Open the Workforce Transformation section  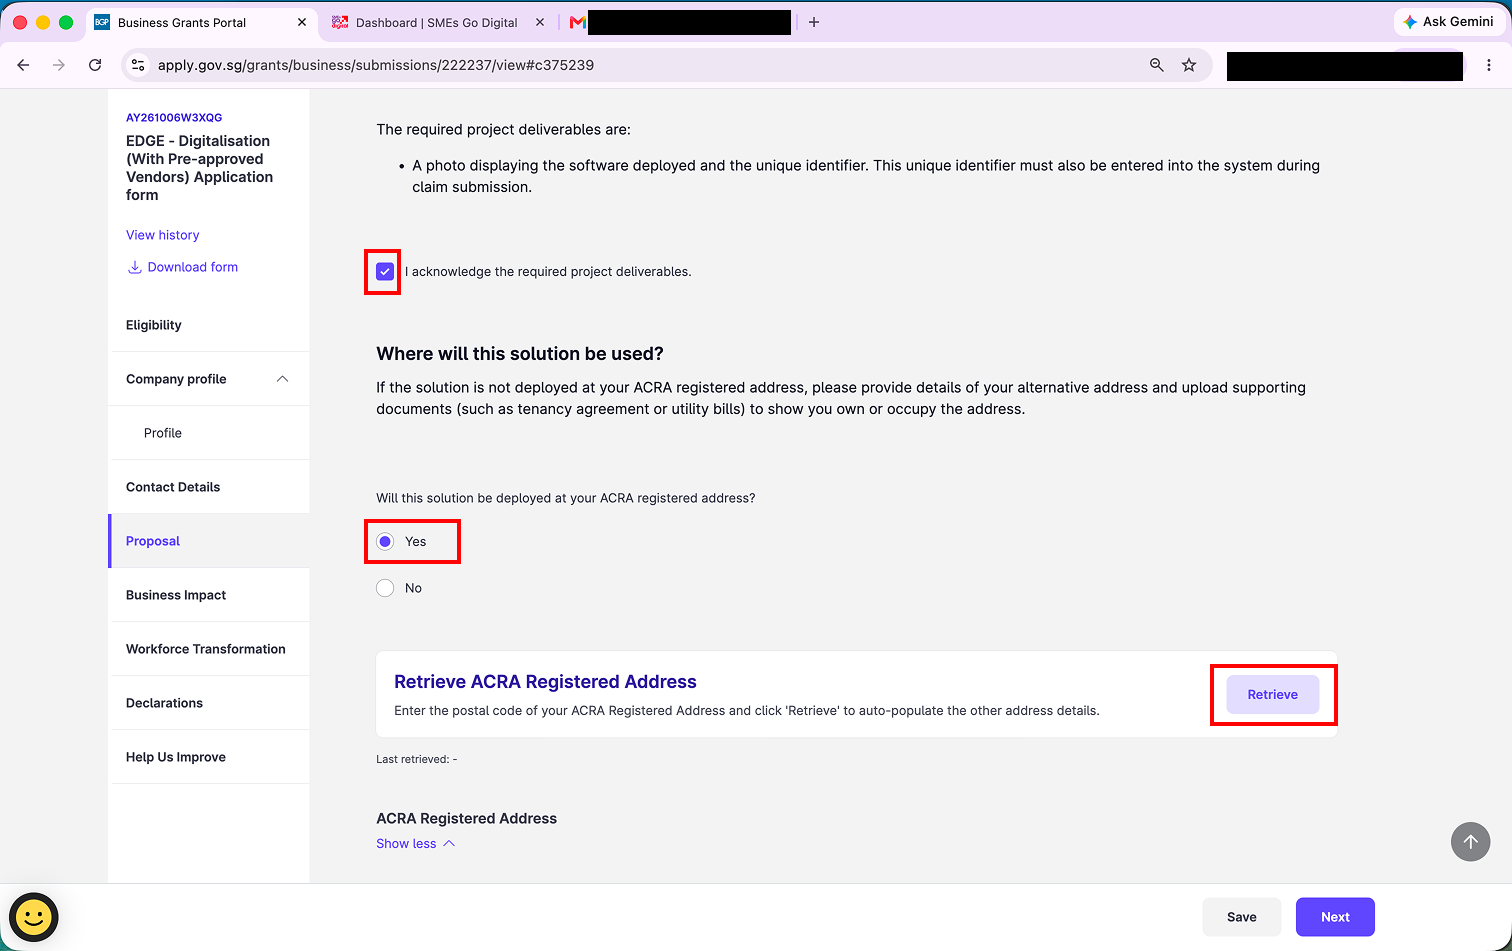tap(209, 649)
